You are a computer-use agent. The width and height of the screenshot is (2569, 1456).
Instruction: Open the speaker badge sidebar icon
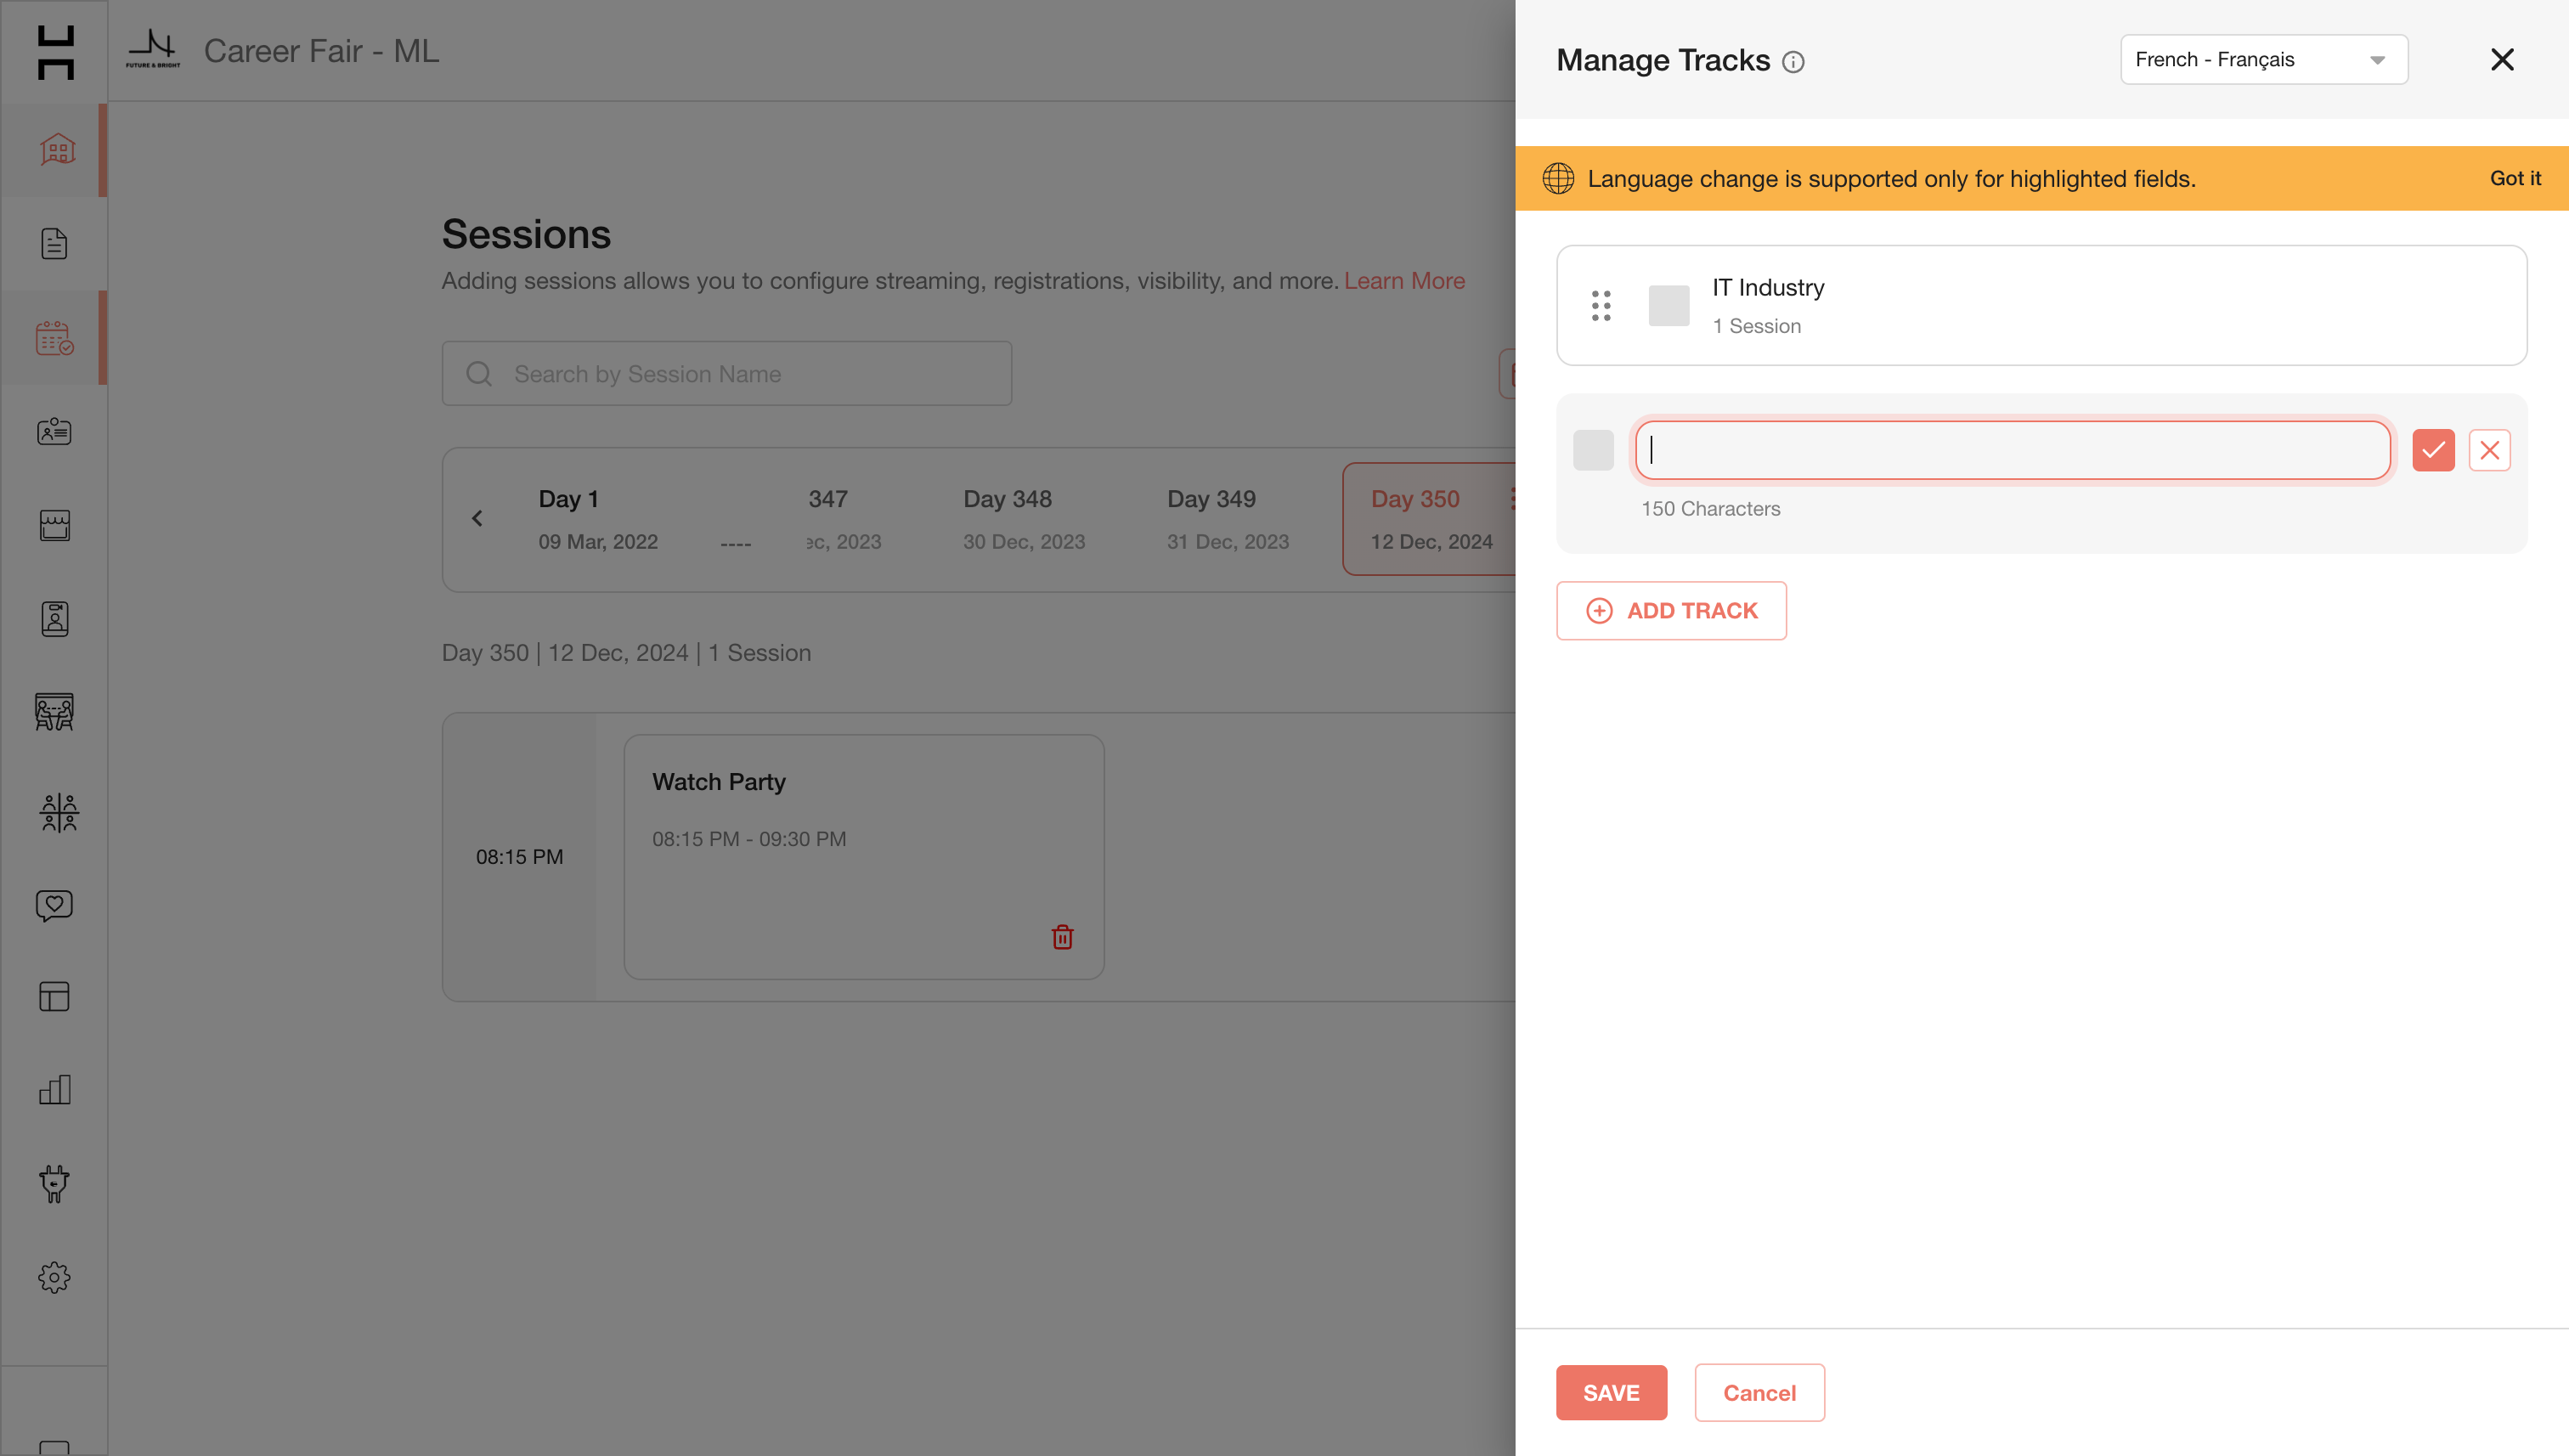tap(55, 619)
